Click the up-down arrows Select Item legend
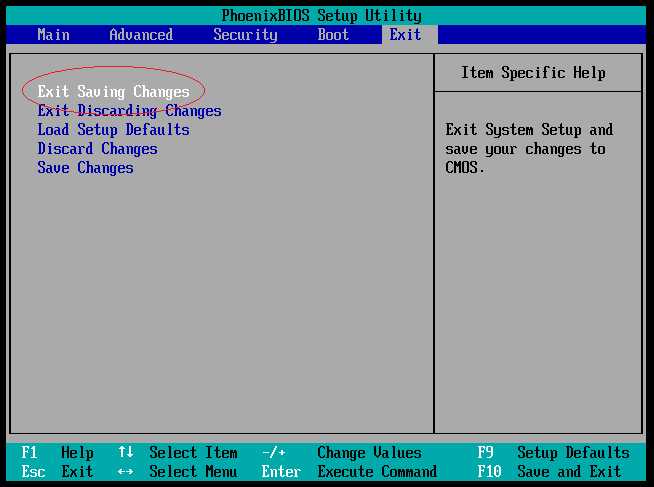 pos(178,453)
